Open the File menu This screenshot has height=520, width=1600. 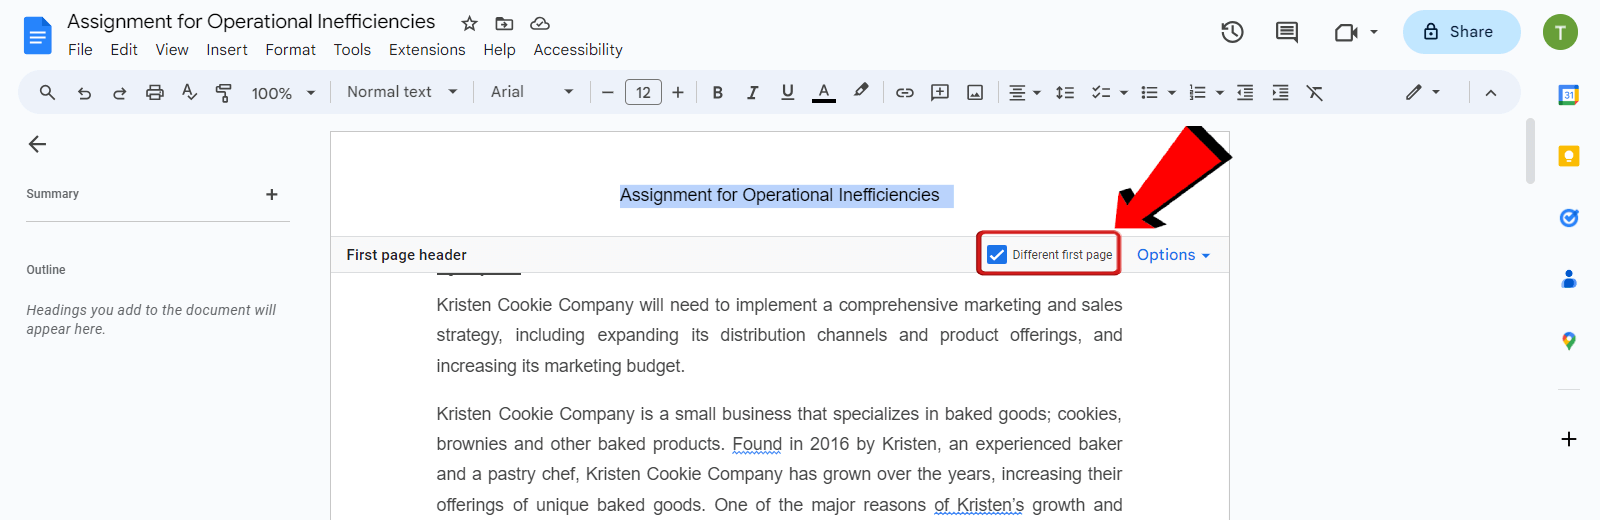coord(80,50)
